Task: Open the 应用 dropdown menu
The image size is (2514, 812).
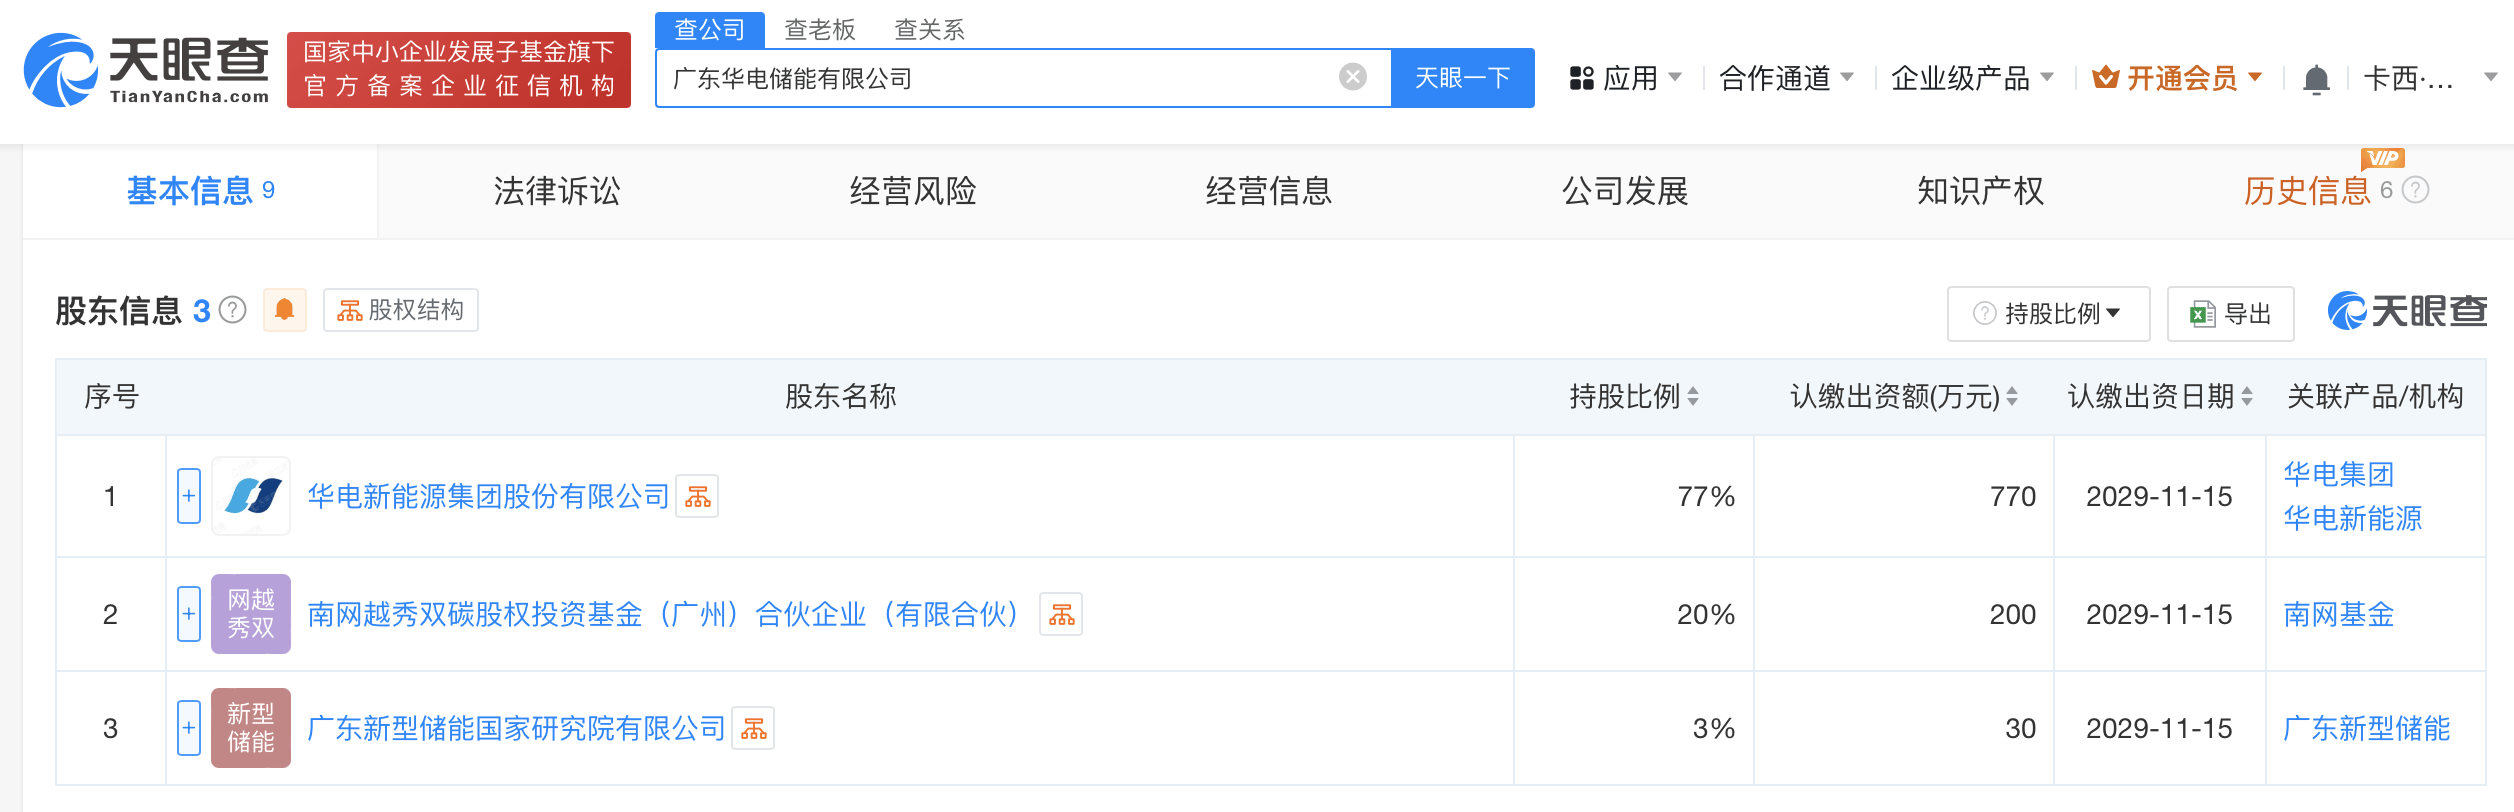Action: click(x=1627, y=78)
